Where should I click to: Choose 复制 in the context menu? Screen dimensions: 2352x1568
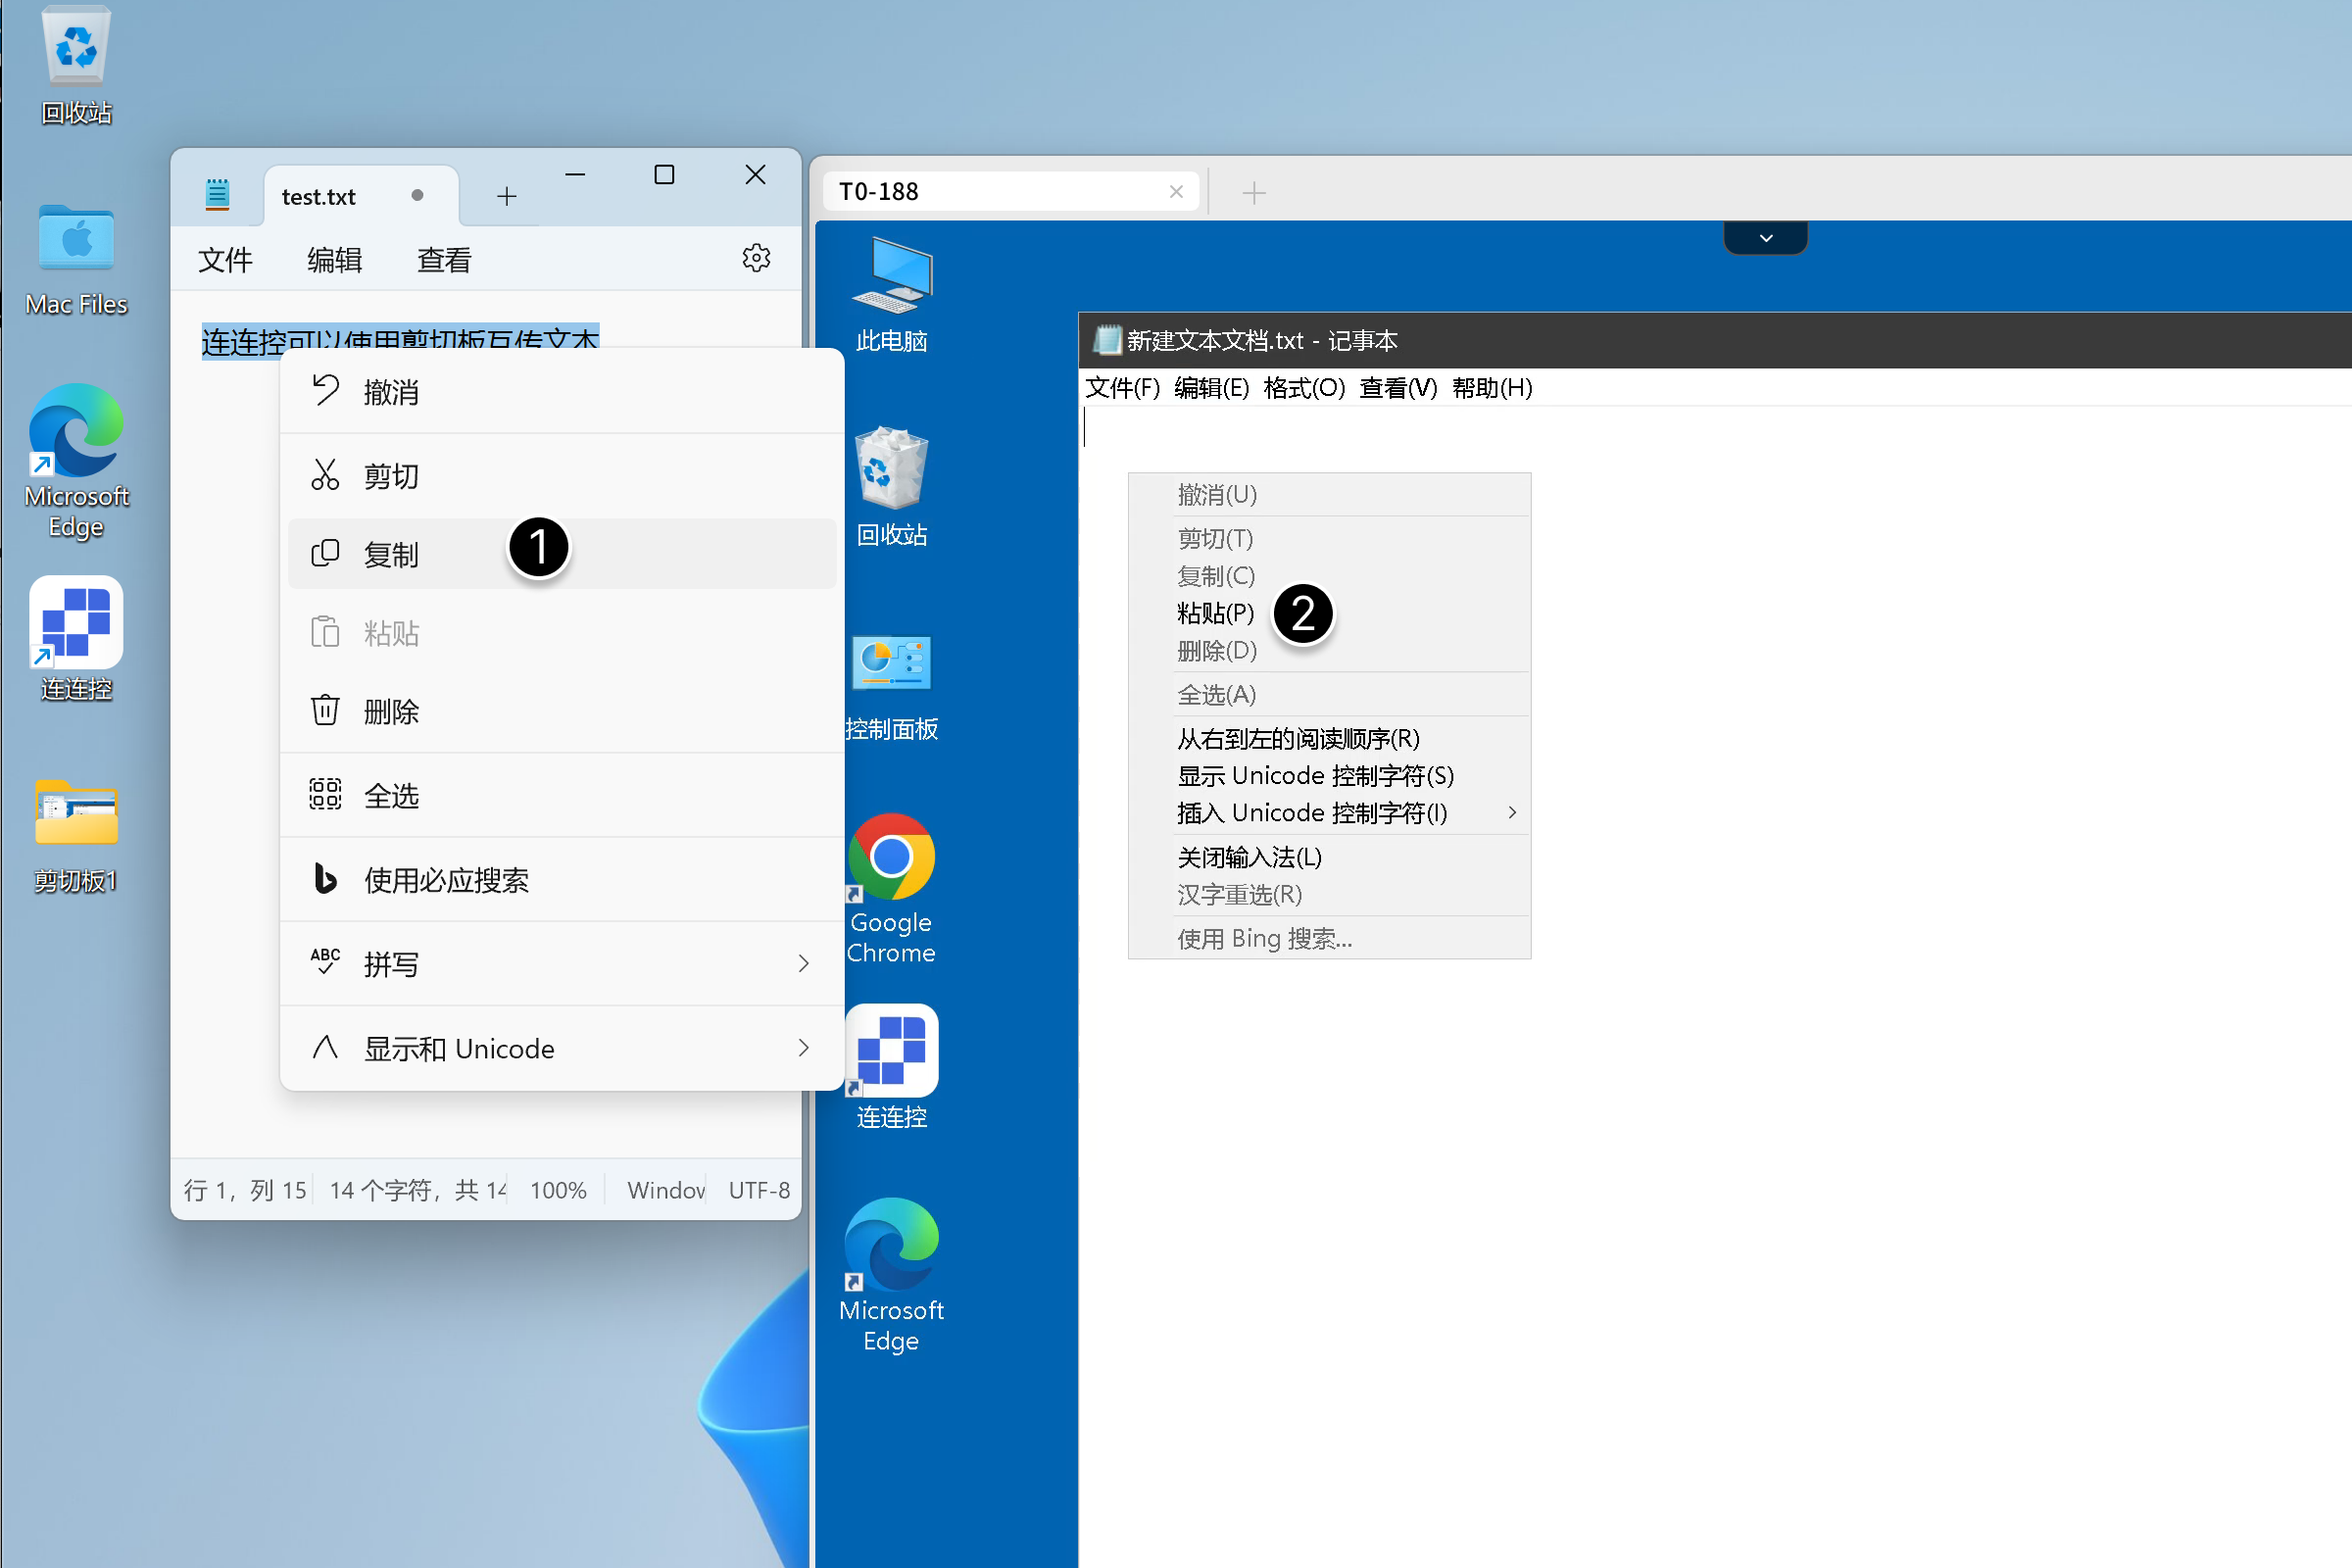coord(562,553)
